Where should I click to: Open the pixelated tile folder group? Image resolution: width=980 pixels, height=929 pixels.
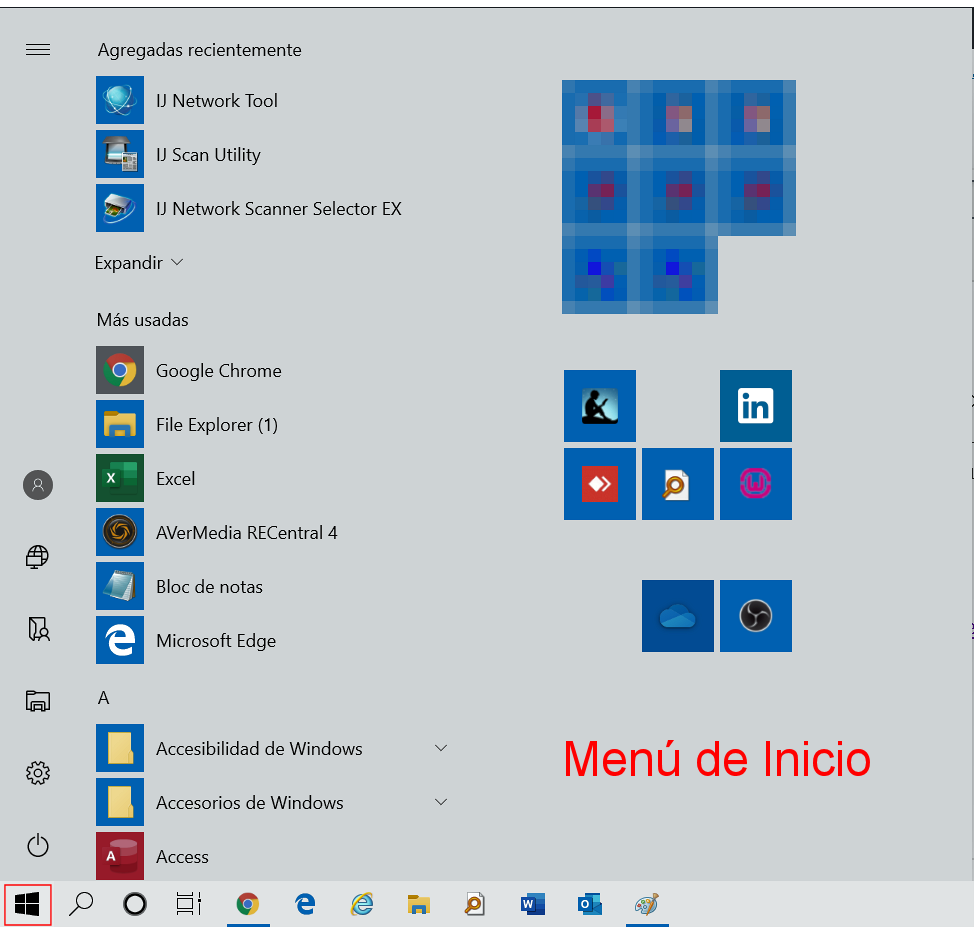click(679, 196)
